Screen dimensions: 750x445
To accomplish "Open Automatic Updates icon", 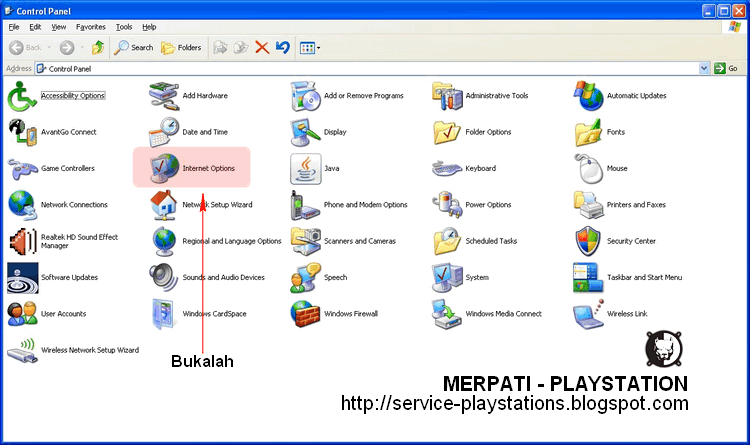I will (588, 96).
